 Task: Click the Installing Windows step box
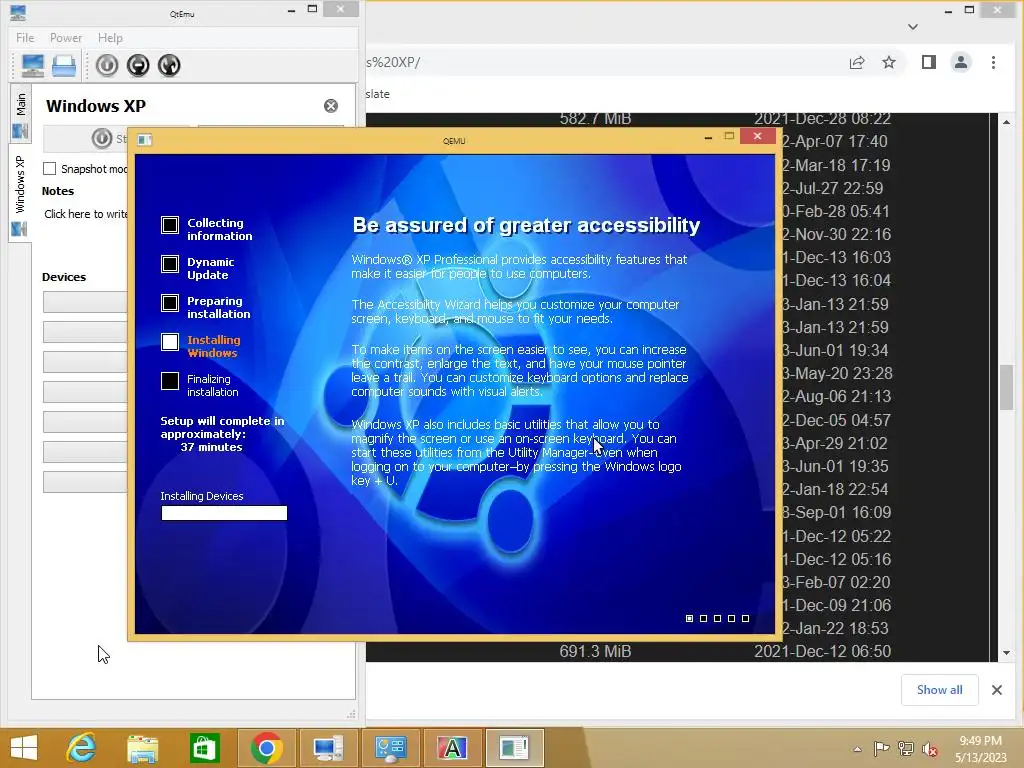point(170,342)
